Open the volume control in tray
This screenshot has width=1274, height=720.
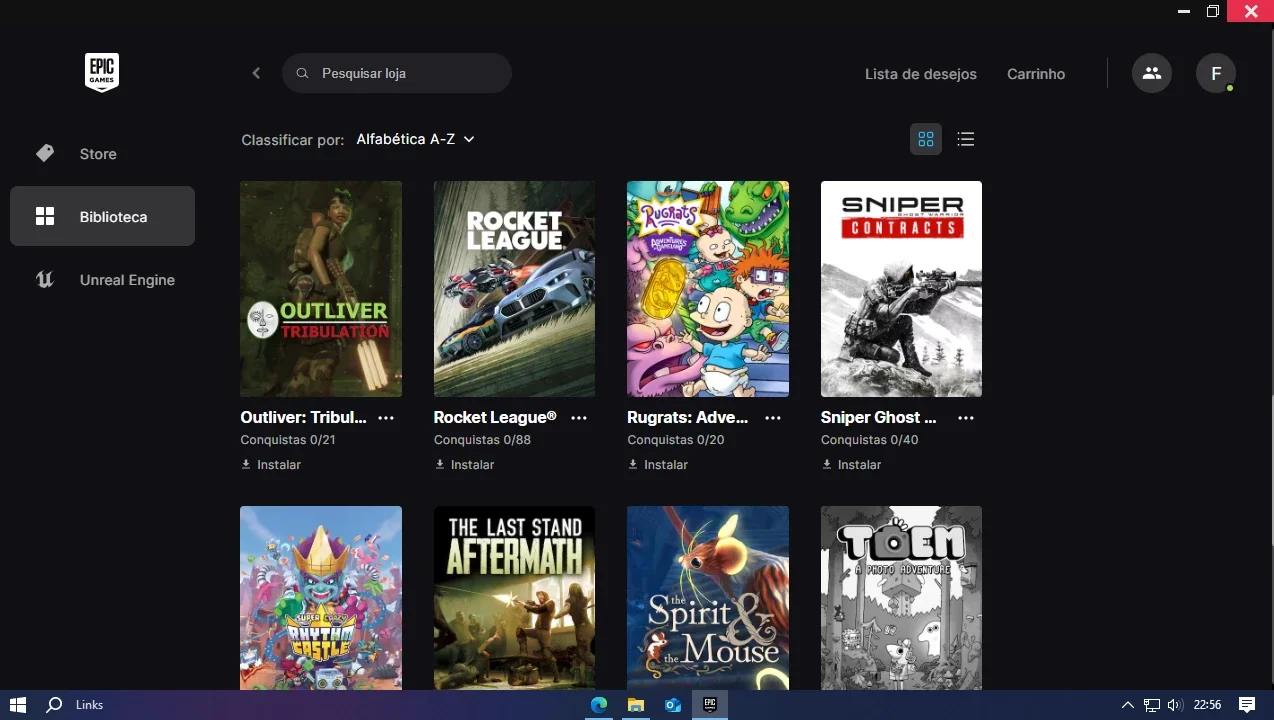coord(1175,705)
